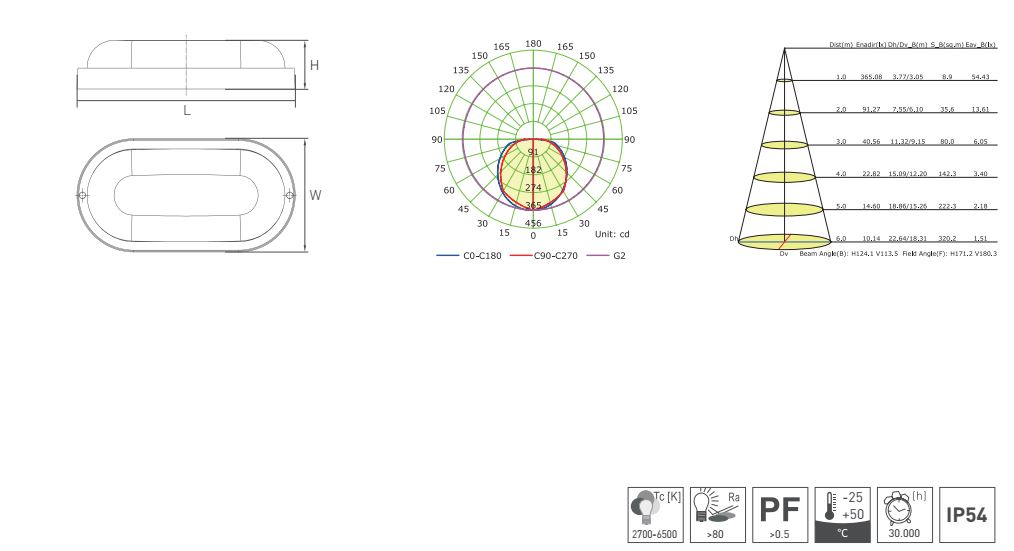This screenshot has height=551, width=1014.
Task: Click the blue C0-C180 legend entry
Action: point(469,255)
